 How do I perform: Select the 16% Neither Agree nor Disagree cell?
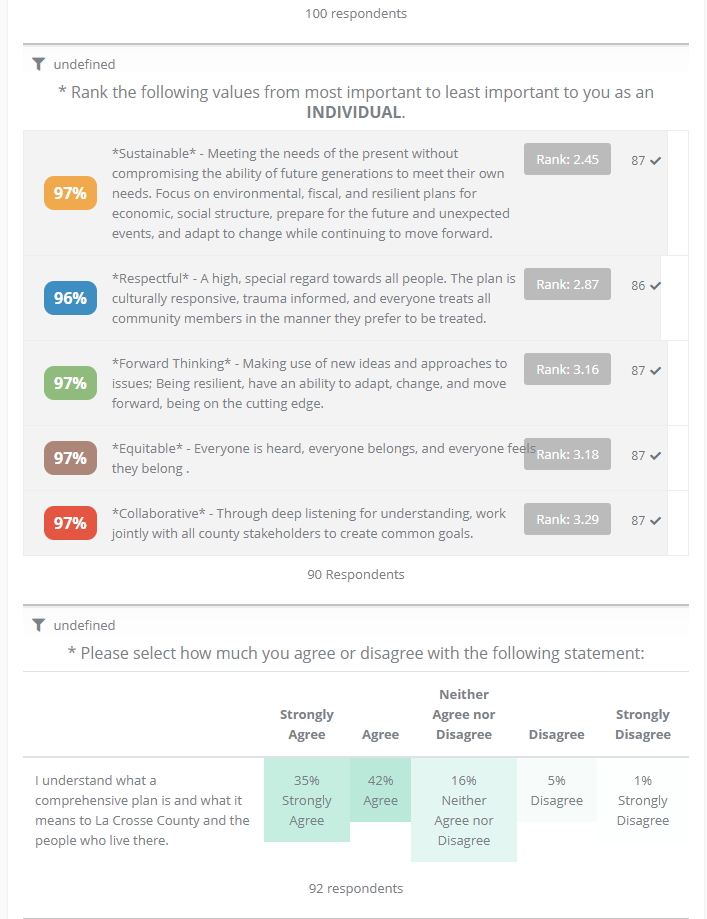click(464, 810)
